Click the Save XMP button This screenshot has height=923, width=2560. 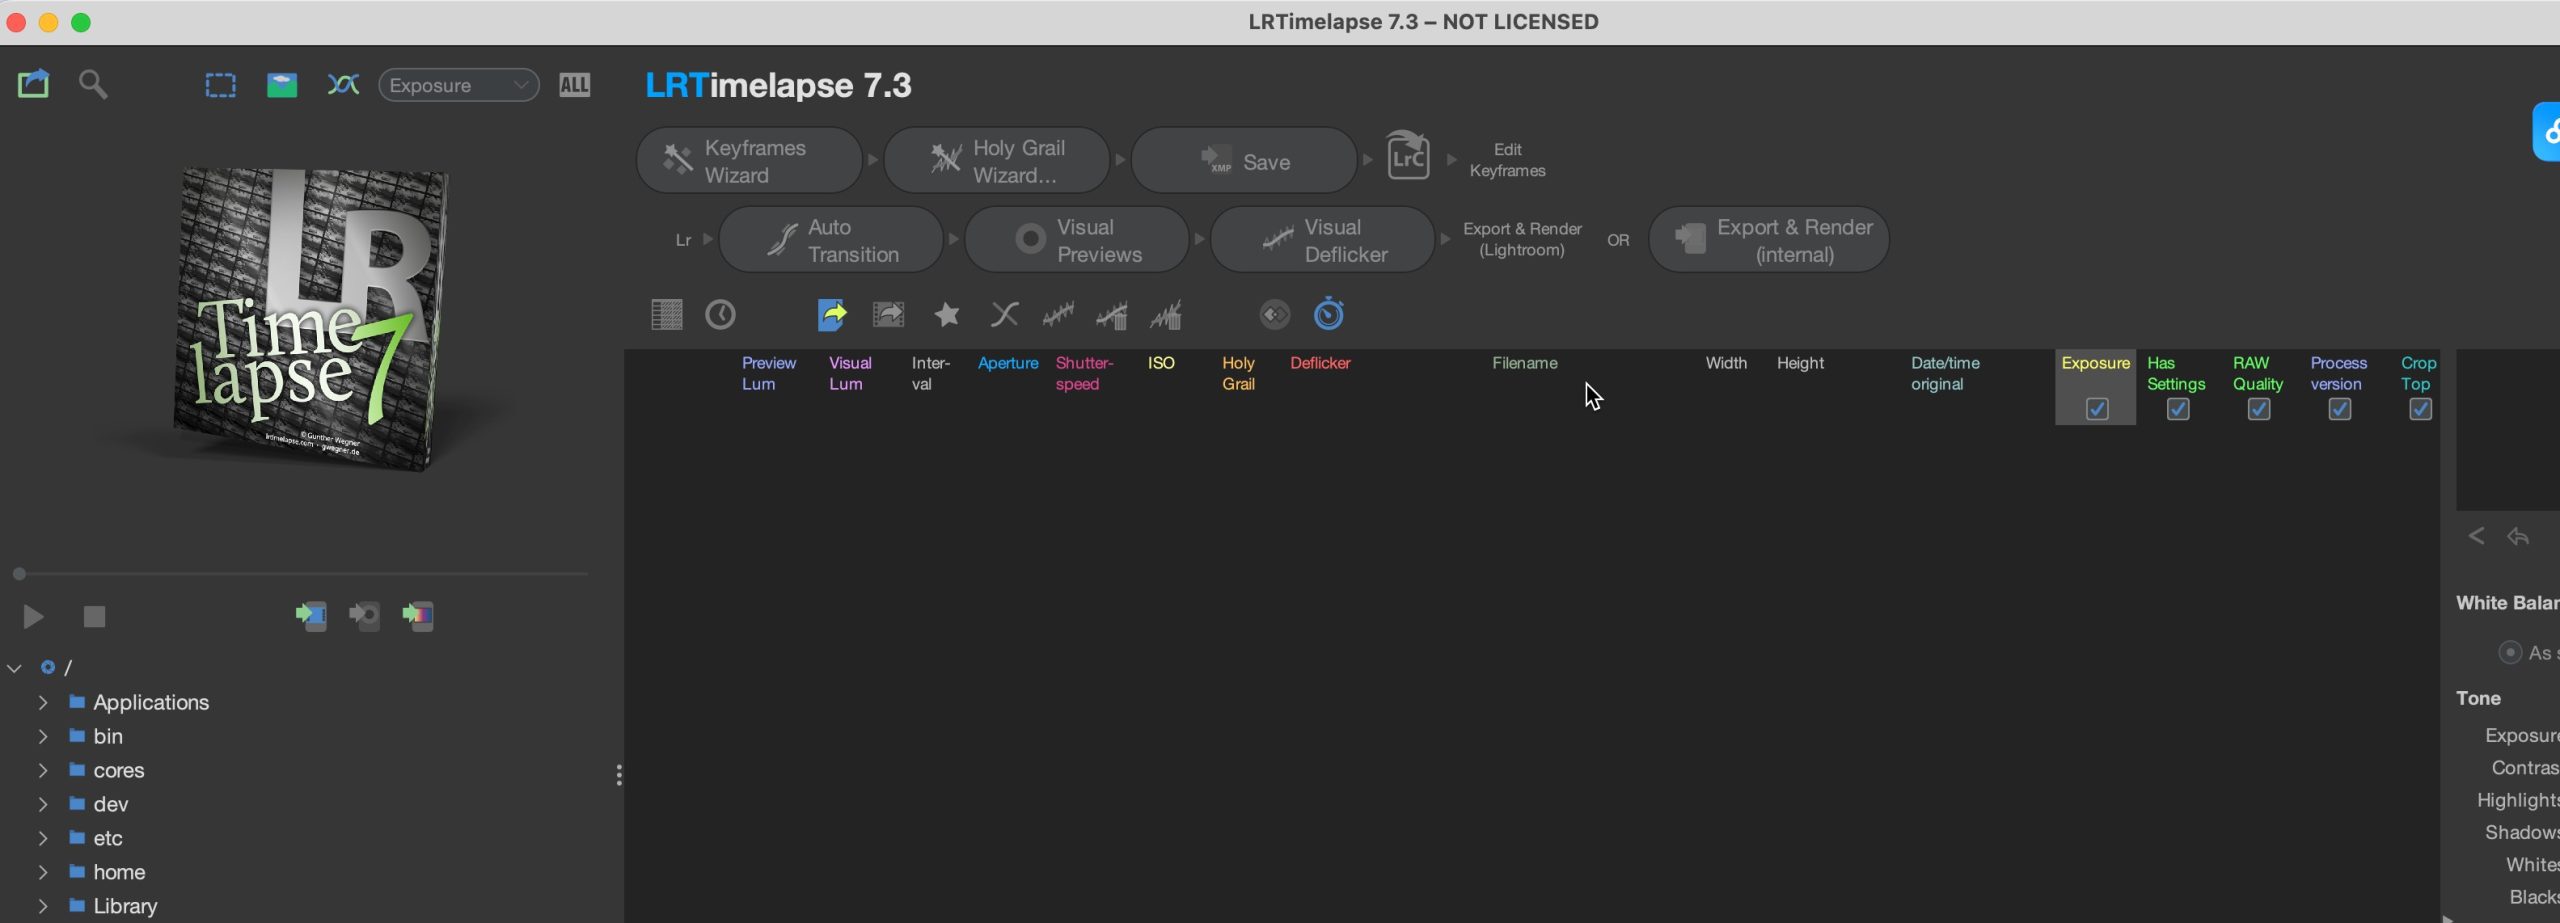click(x=1244, y=160)
